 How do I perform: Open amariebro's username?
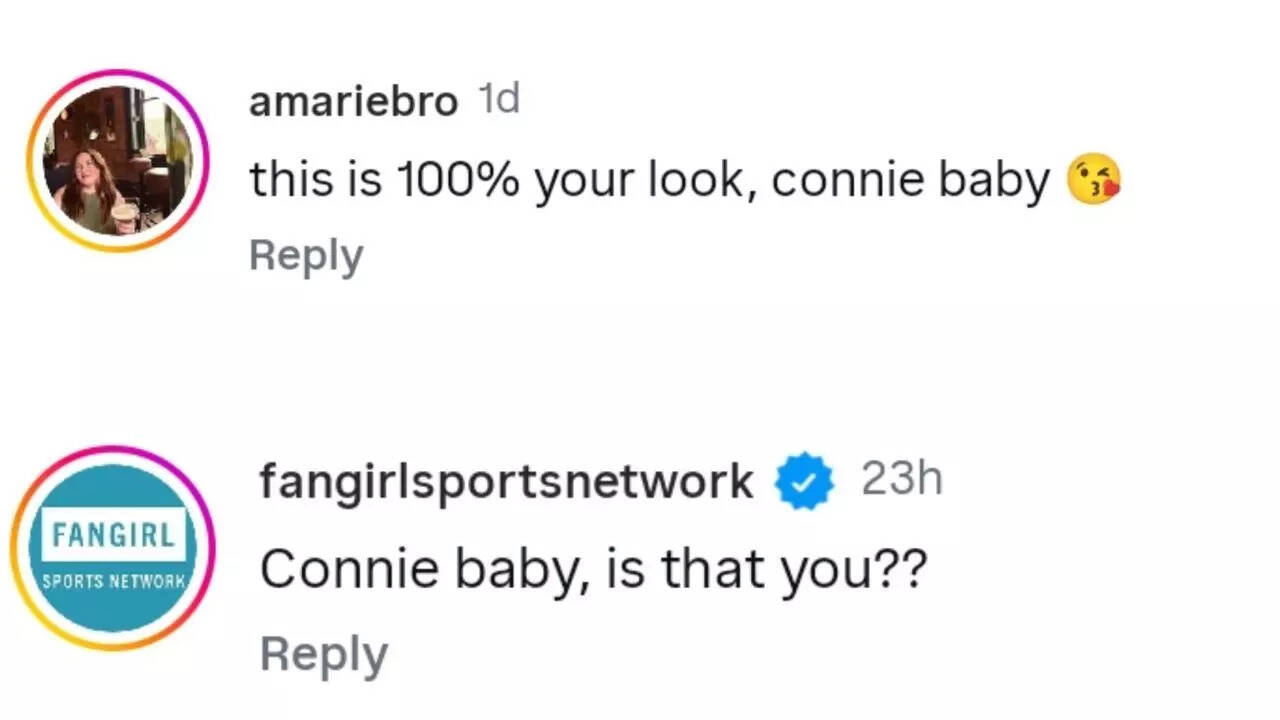352,100
